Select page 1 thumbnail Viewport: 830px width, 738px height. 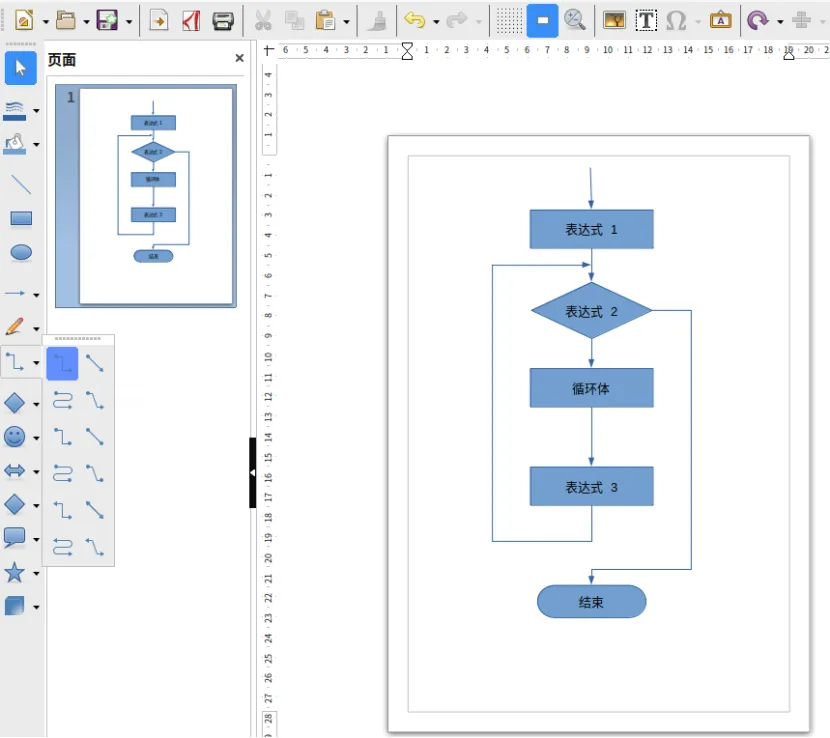[146, 196]
